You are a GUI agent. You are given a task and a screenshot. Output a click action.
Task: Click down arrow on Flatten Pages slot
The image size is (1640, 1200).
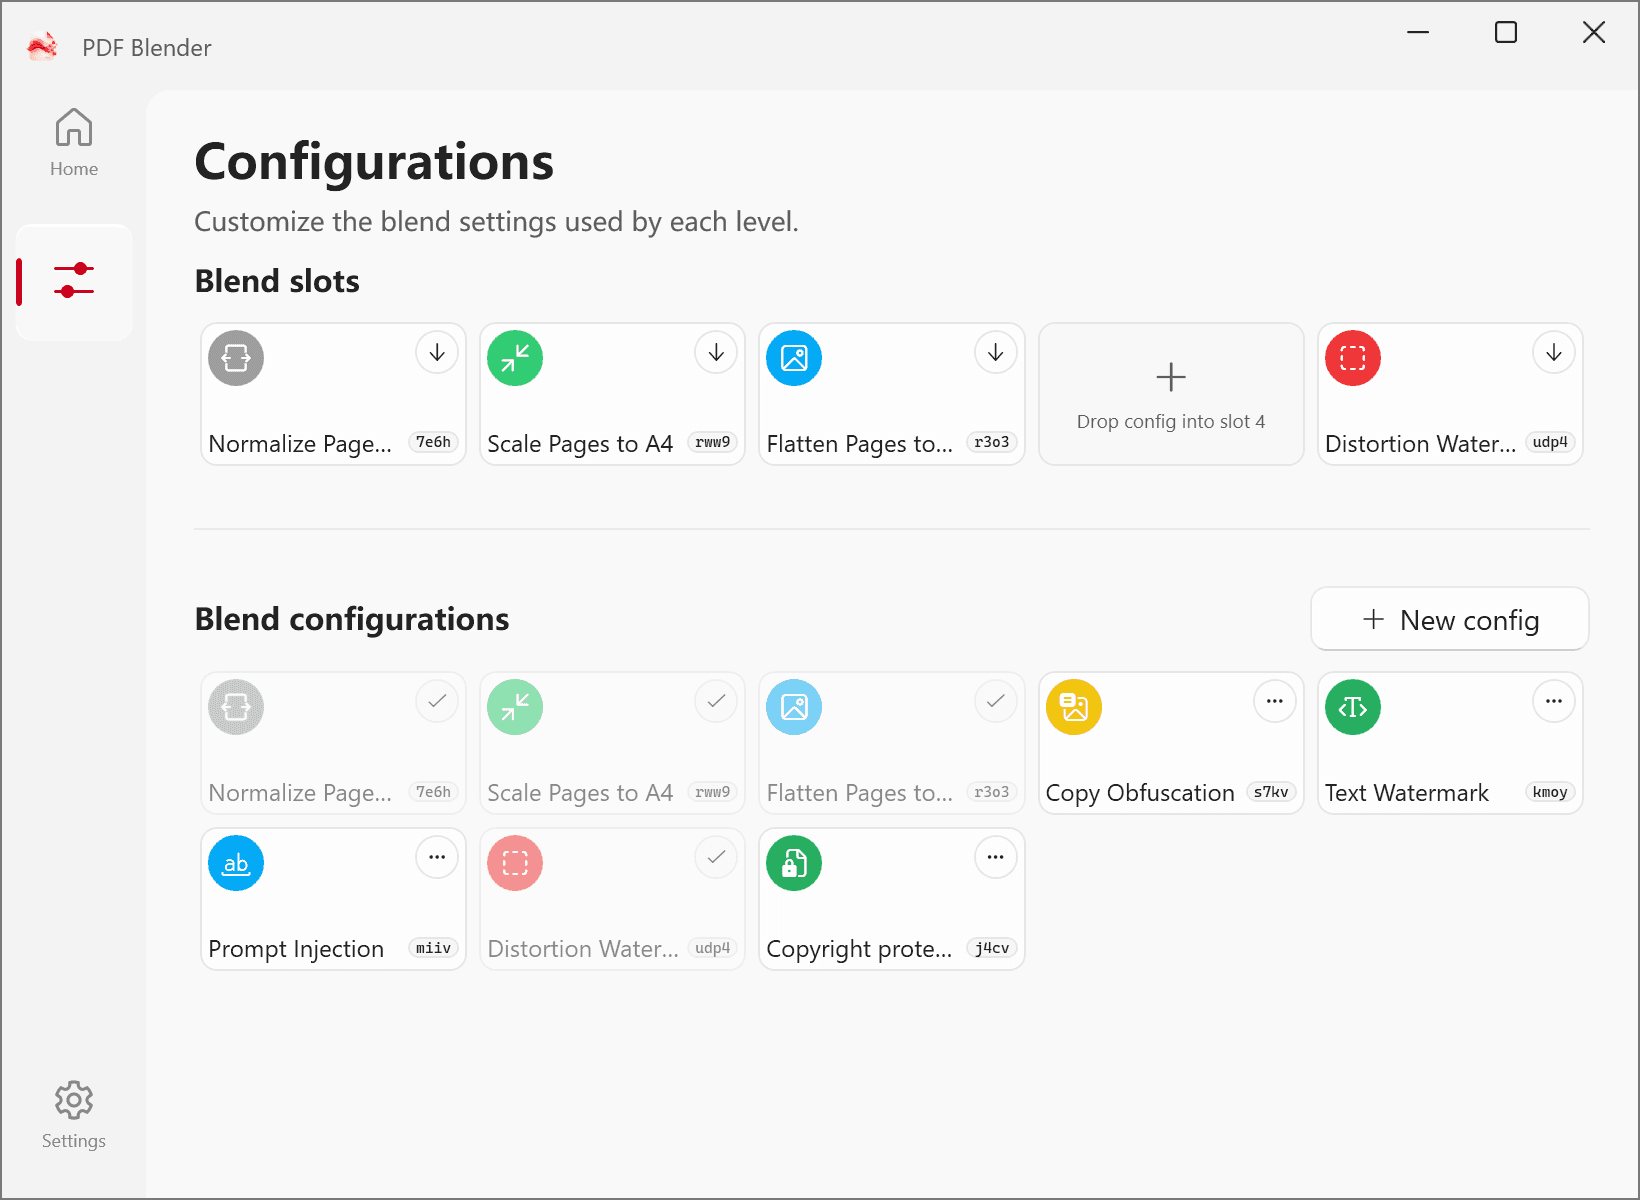[x=995, y=352]
